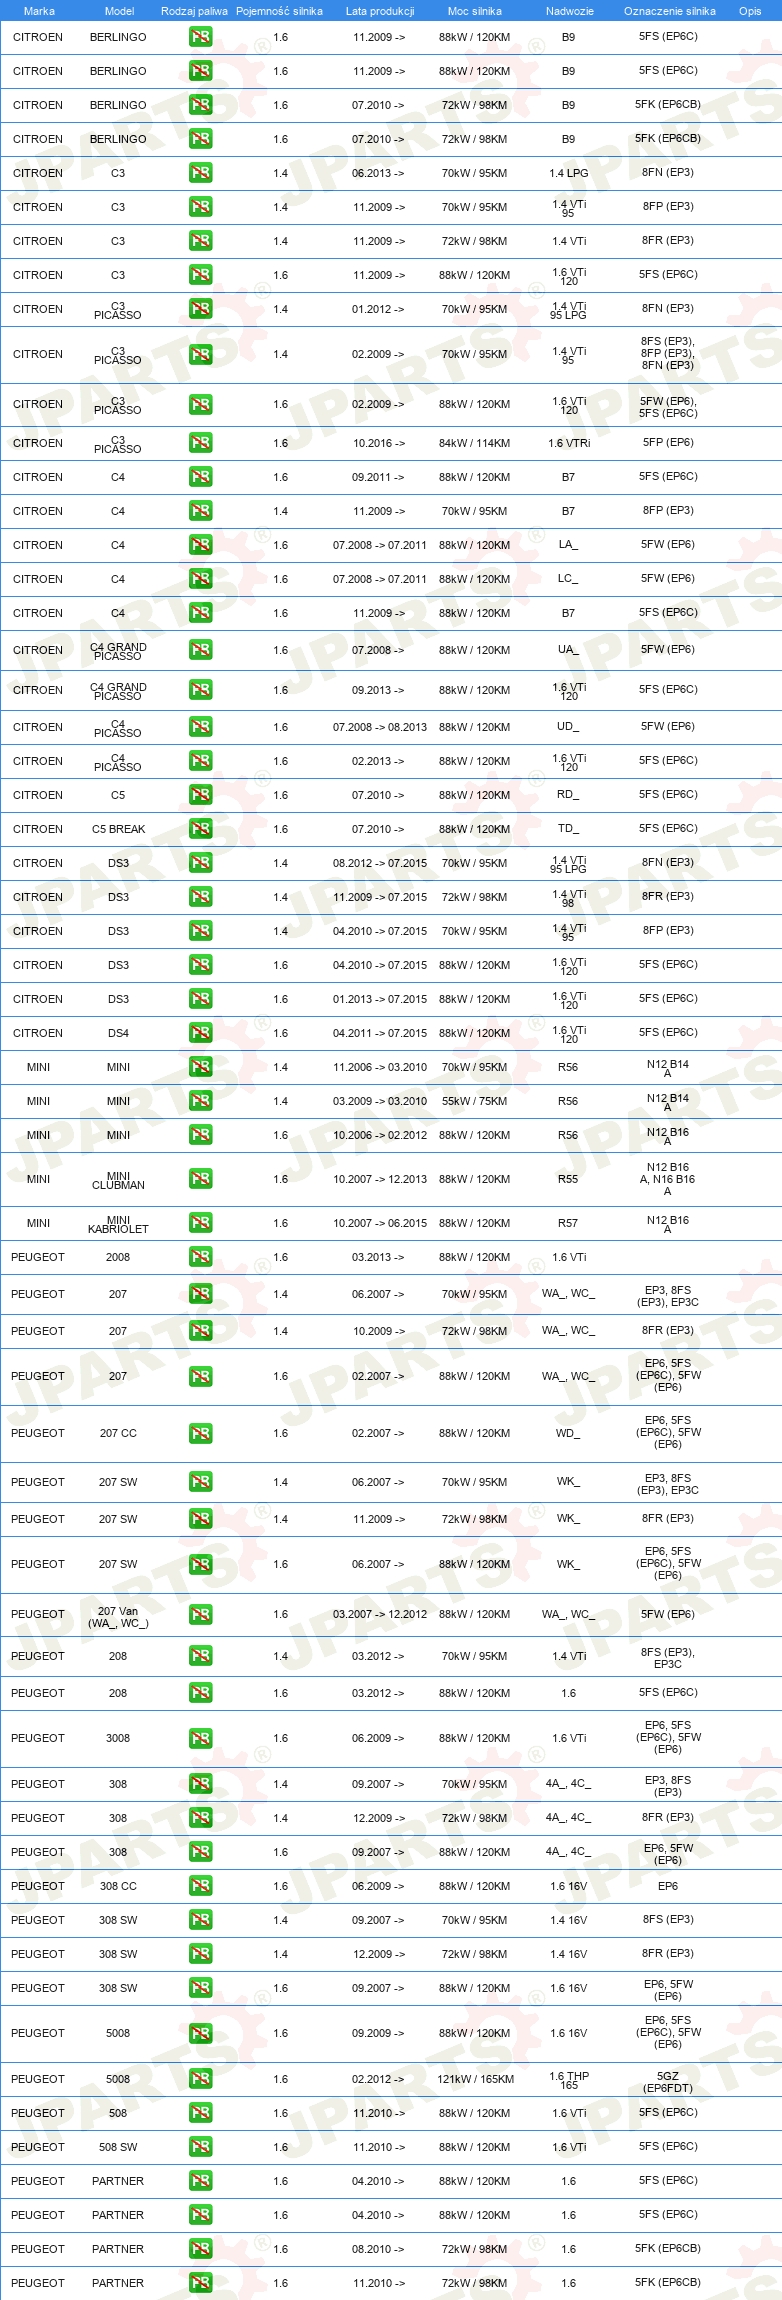Click the fuel icon in the Citroen C5 RD_ row
The image size is (782, 2300).
200,795
